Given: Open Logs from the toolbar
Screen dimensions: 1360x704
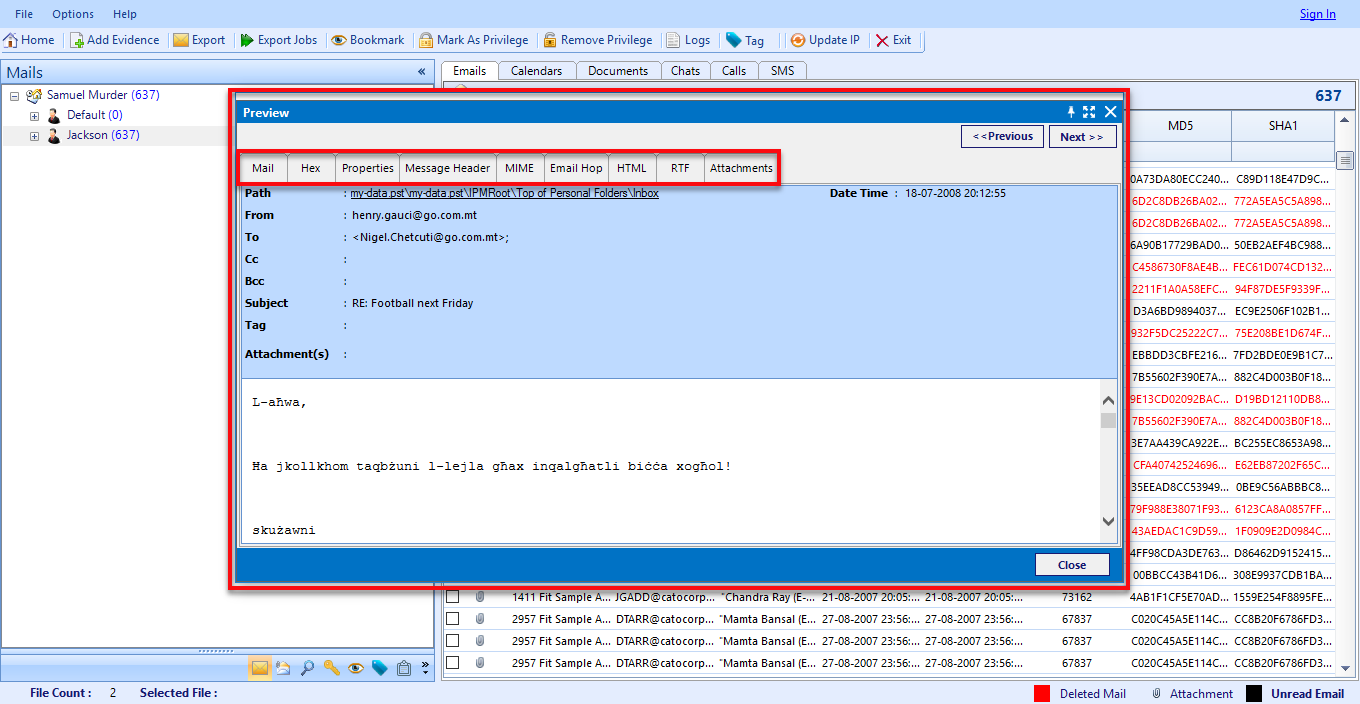Looking at the screenshot, I should [x=688, y=40].
